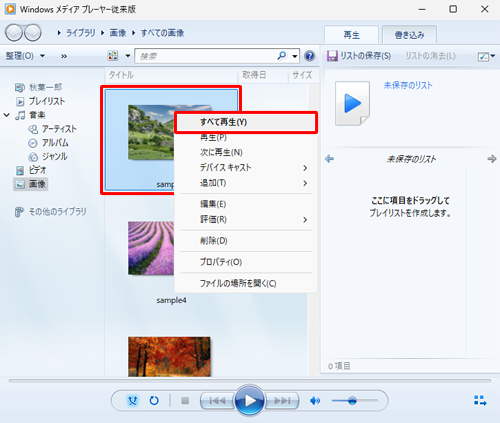Open breadcrumb arrow before ライブラリ

tap(59, 33)
